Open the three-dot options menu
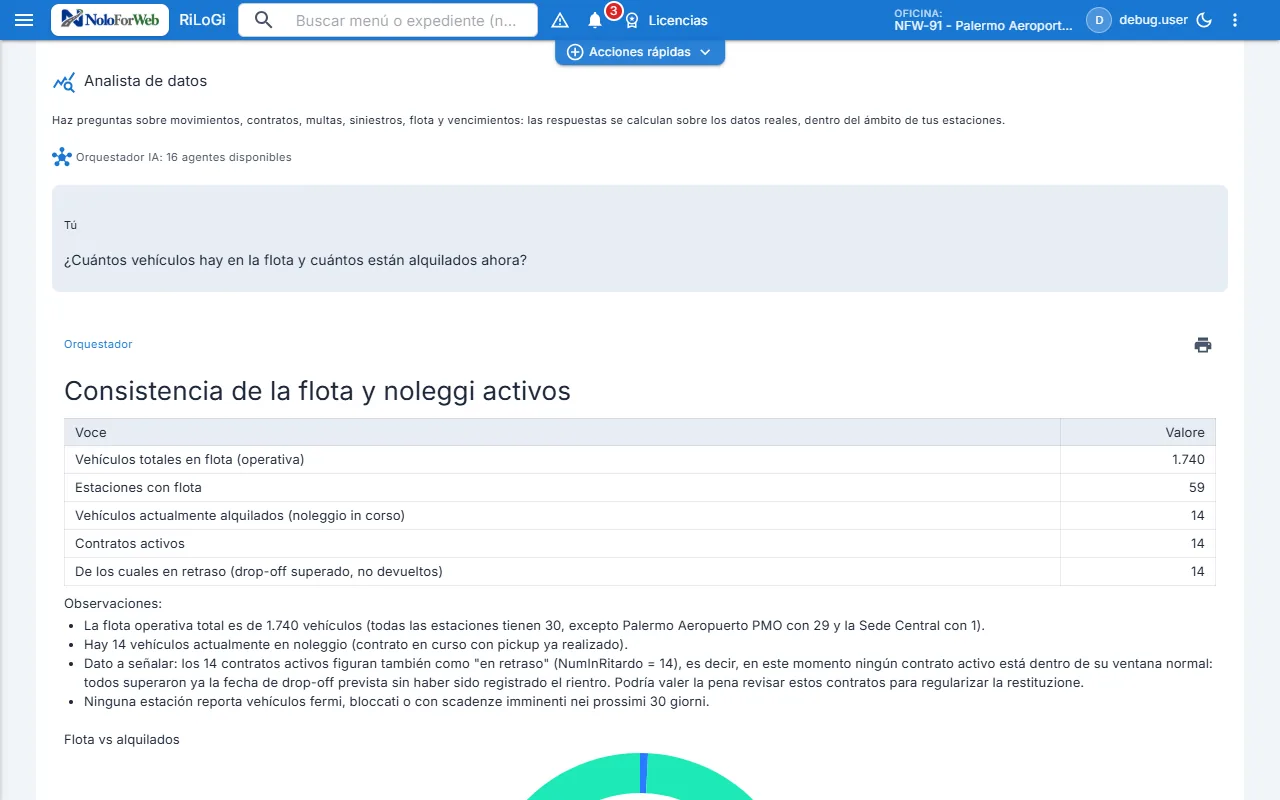1280x800 pixels. tap(1235, 20)
